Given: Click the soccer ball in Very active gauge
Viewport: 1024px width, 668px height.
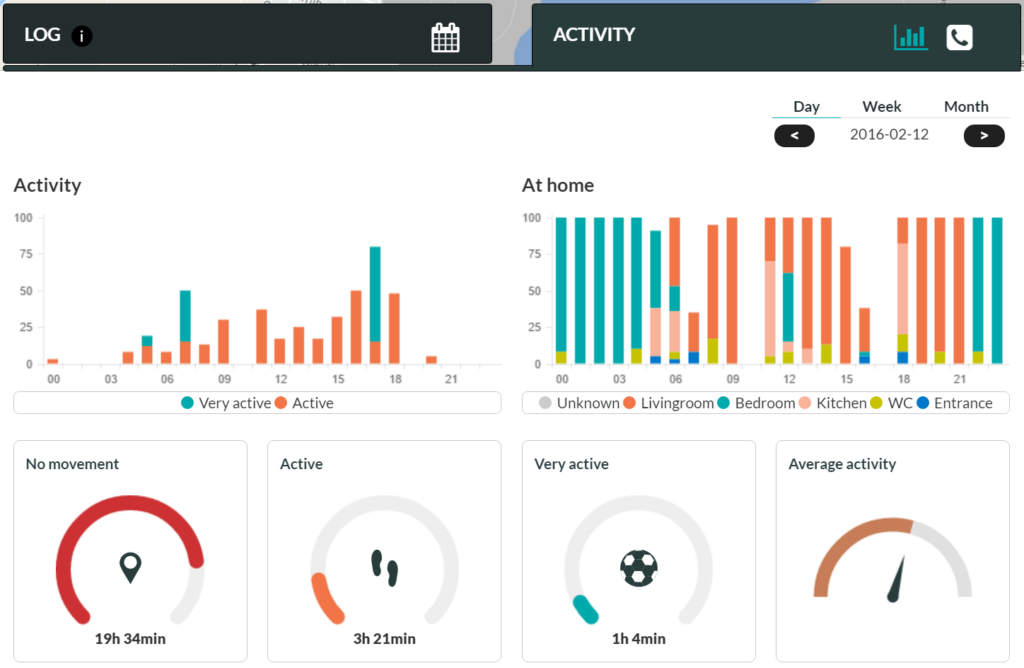Looking at the screenshot, I should point(638,569).
